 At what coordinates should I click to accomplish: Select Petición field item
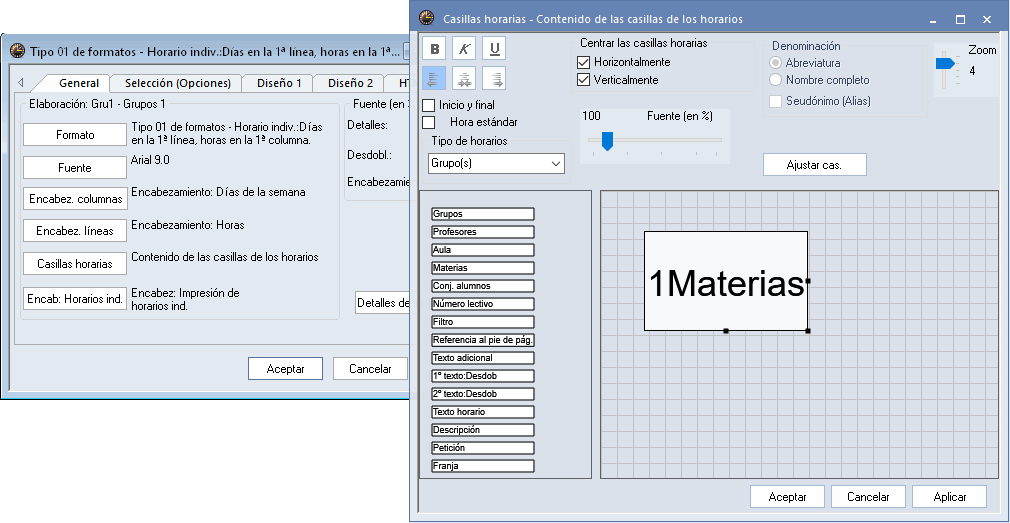click(x=483, y=448)
